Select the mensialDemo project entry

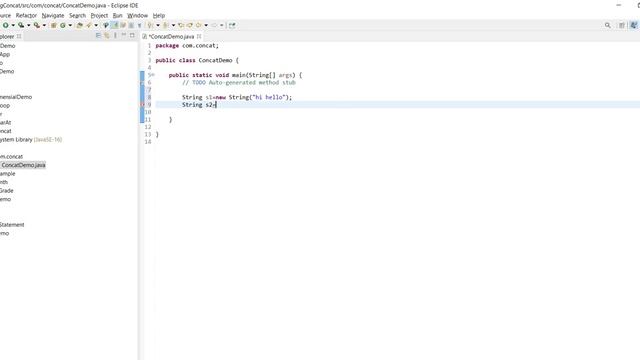16,97
